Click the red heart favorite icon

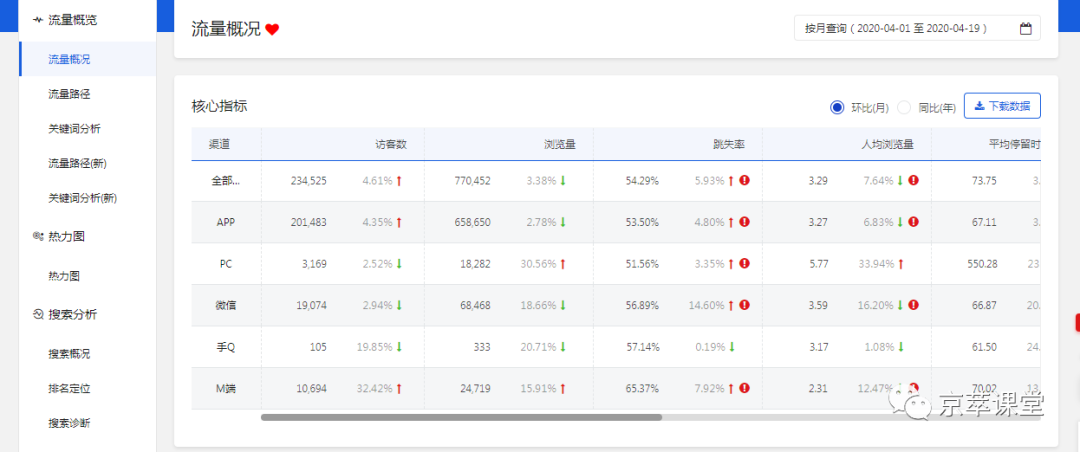tap(272, 30)
